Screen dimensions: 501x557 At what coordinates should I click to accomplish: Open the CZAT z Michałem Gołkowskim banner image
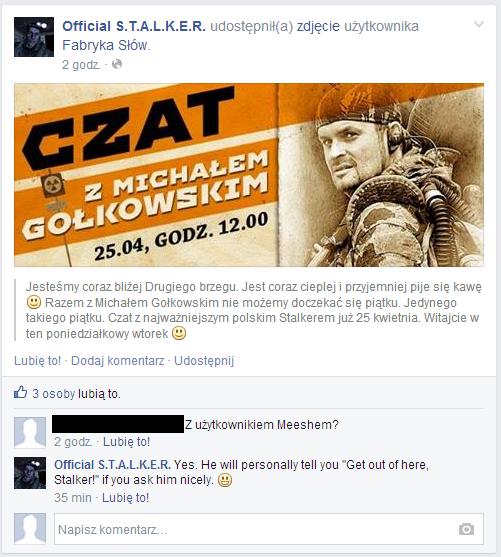(x=249, y=175)
